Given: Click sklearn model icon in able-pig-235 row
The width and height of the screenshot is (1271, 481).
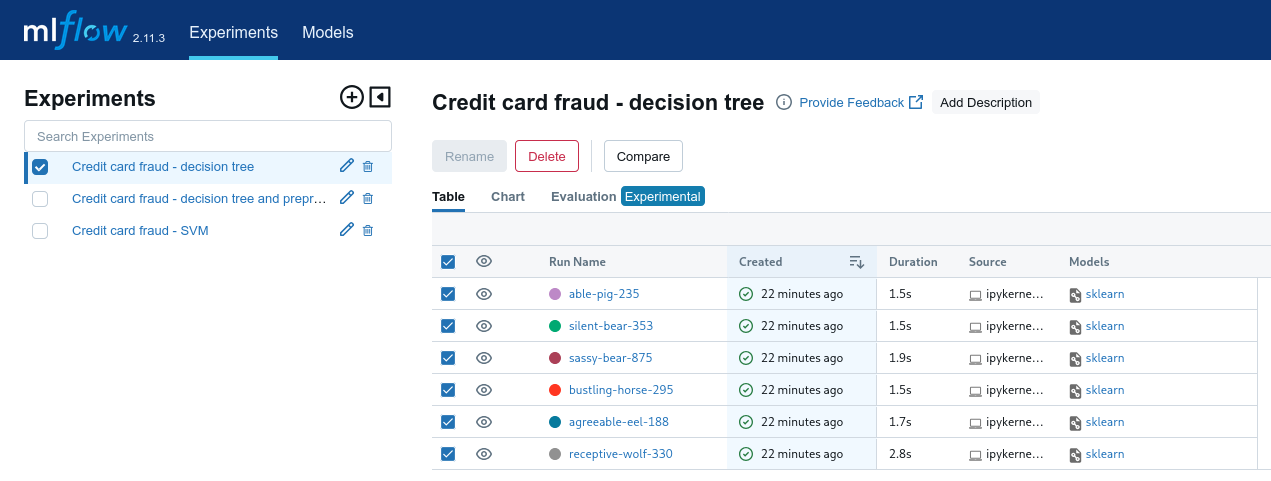Looking at the screenshot, I should pos(1075,294).
